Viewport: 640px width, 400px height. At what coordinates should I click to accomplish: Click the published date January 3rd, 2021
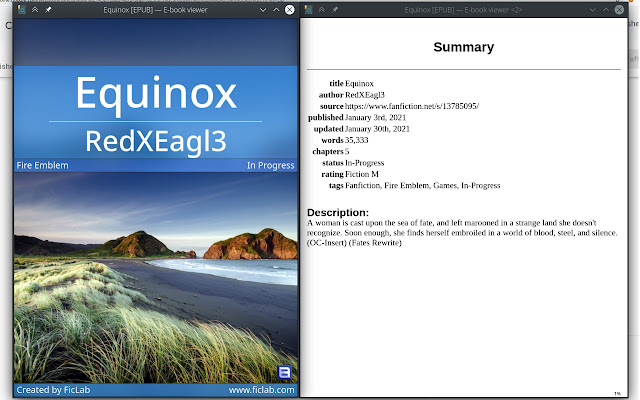point(376,118)
